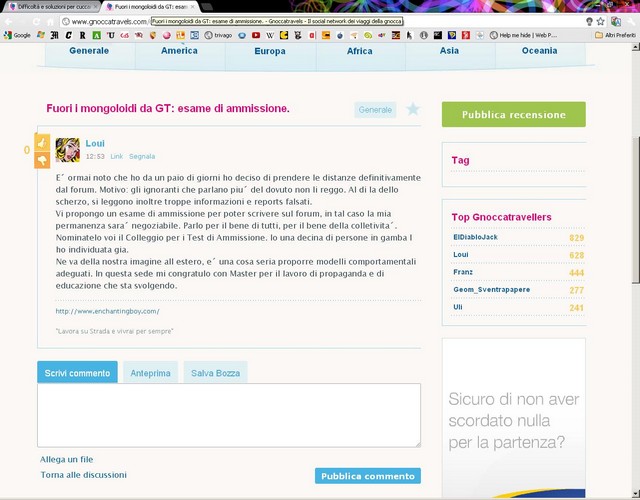
Task: Mark discussion as favorite with star
Action: click(x=412, y=109)
